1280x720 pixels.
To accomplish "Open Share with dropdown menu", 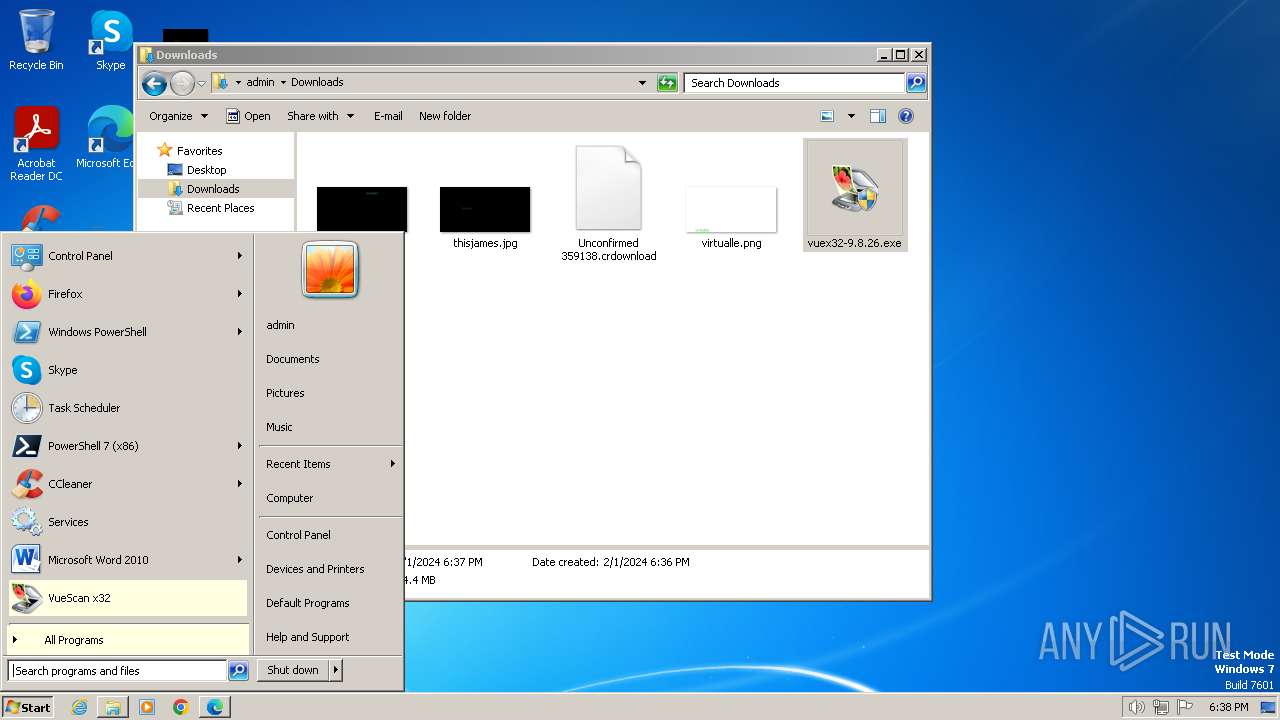I will (320, 116).
